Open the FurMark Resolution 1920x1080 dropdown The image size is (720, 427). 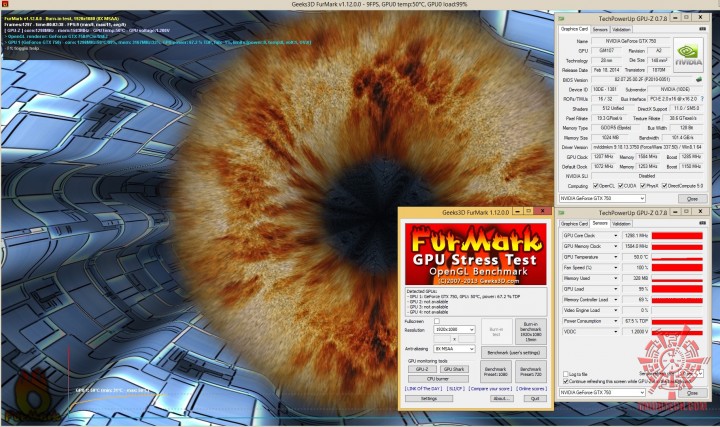454,330
